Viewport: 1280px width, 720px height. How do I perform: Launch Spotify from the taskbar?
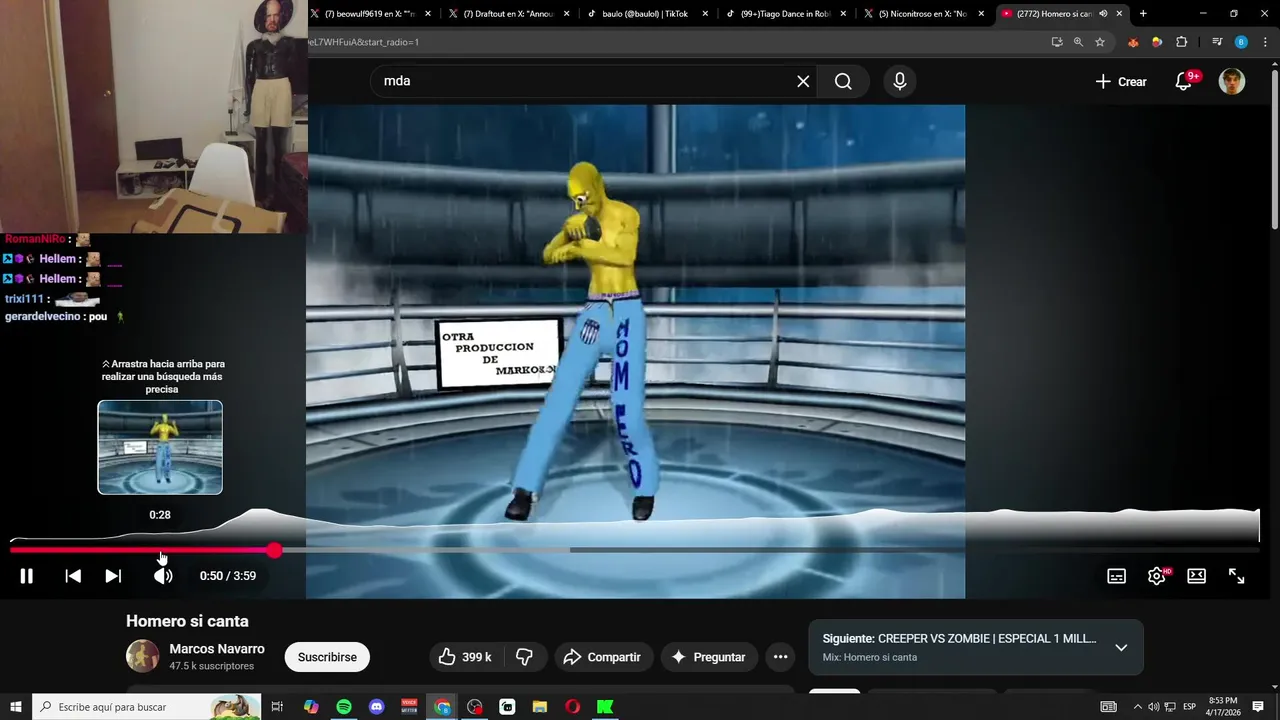pyautogui.click(x=344, y=707)
